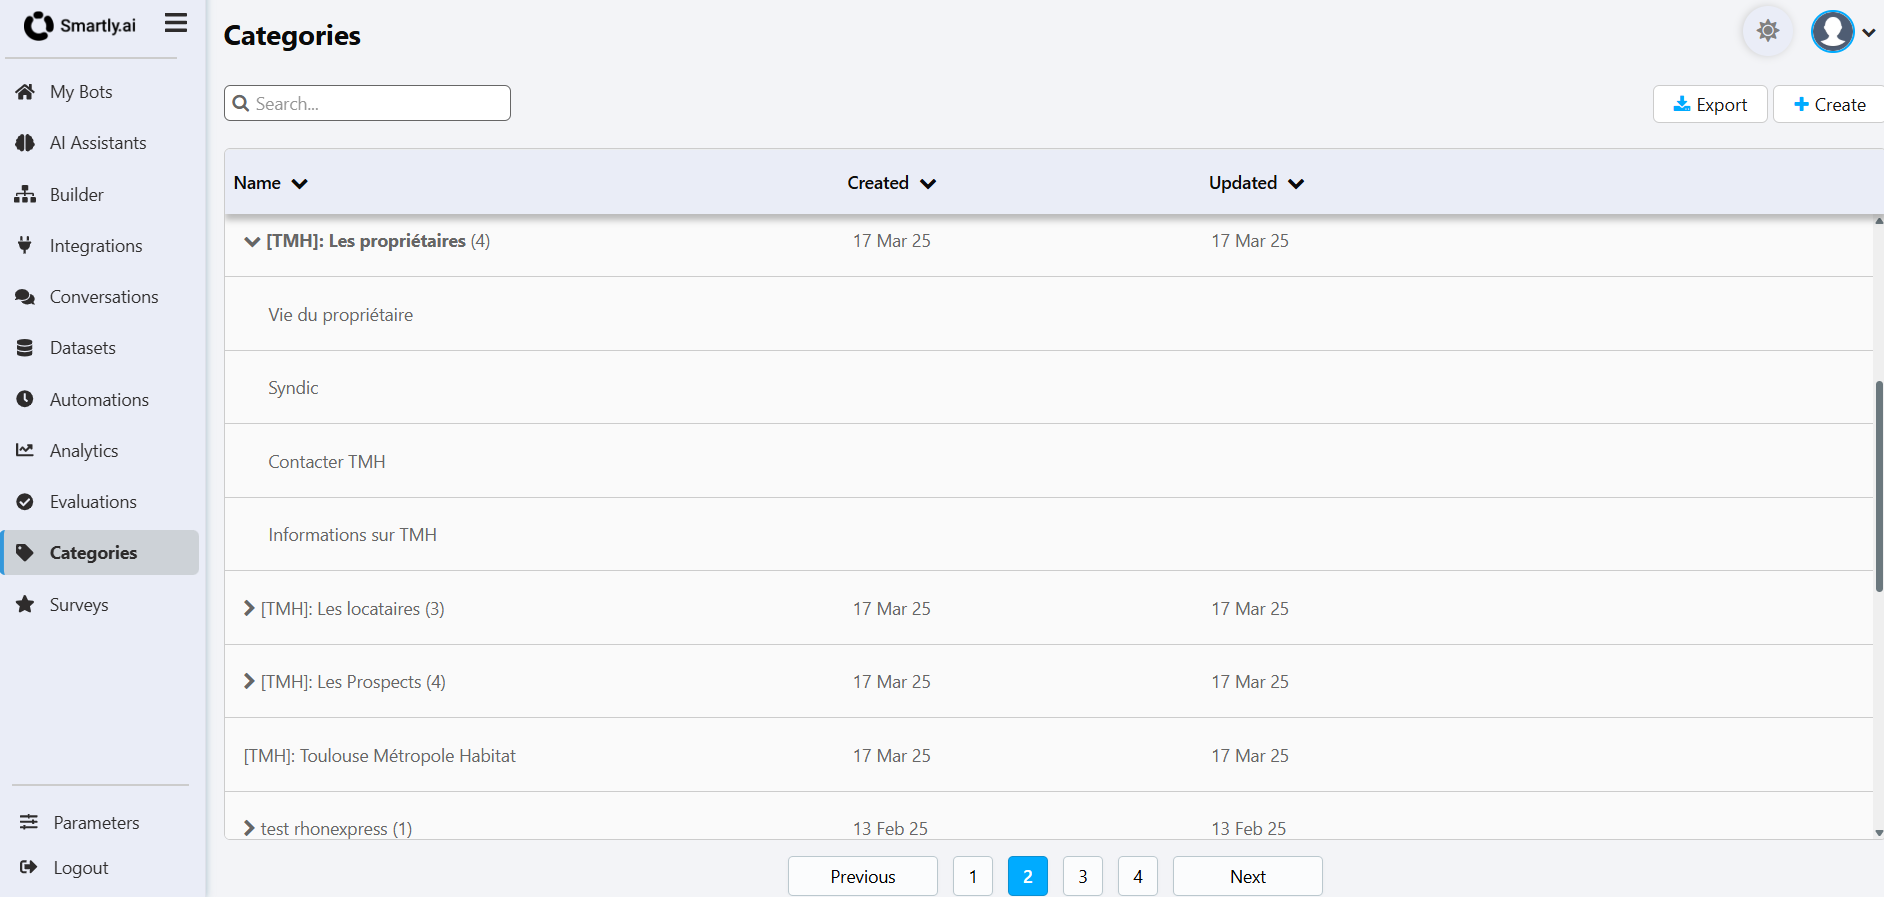Collapse [TMH]: Les propriétaires category

(252, 241)
